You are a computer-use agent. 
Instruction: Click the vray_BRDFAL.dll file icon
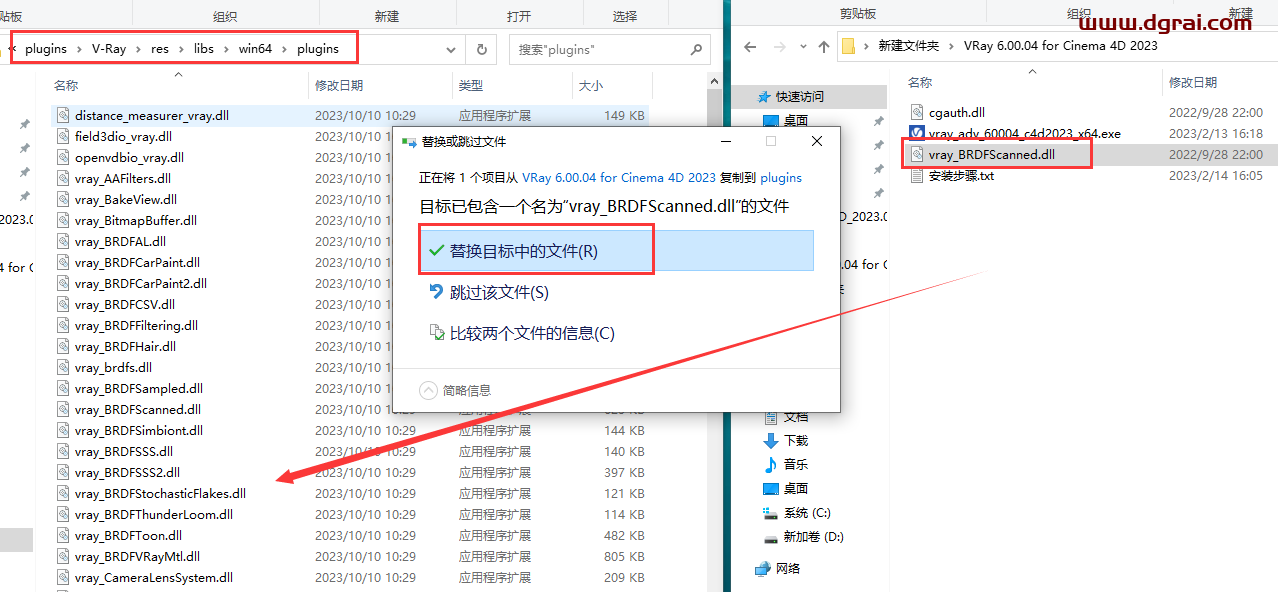[63, 241]
